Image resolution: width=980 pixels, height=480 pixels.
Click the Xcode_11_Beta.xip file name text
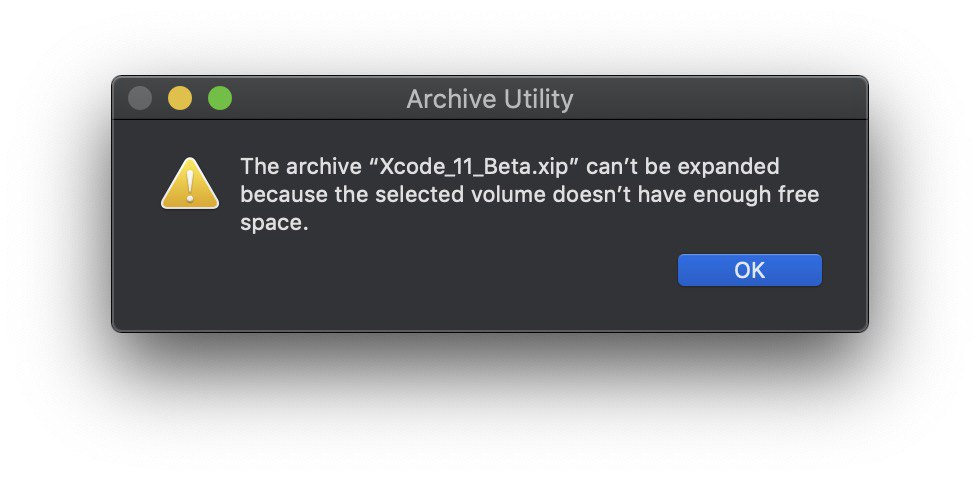tap(474, 167)
